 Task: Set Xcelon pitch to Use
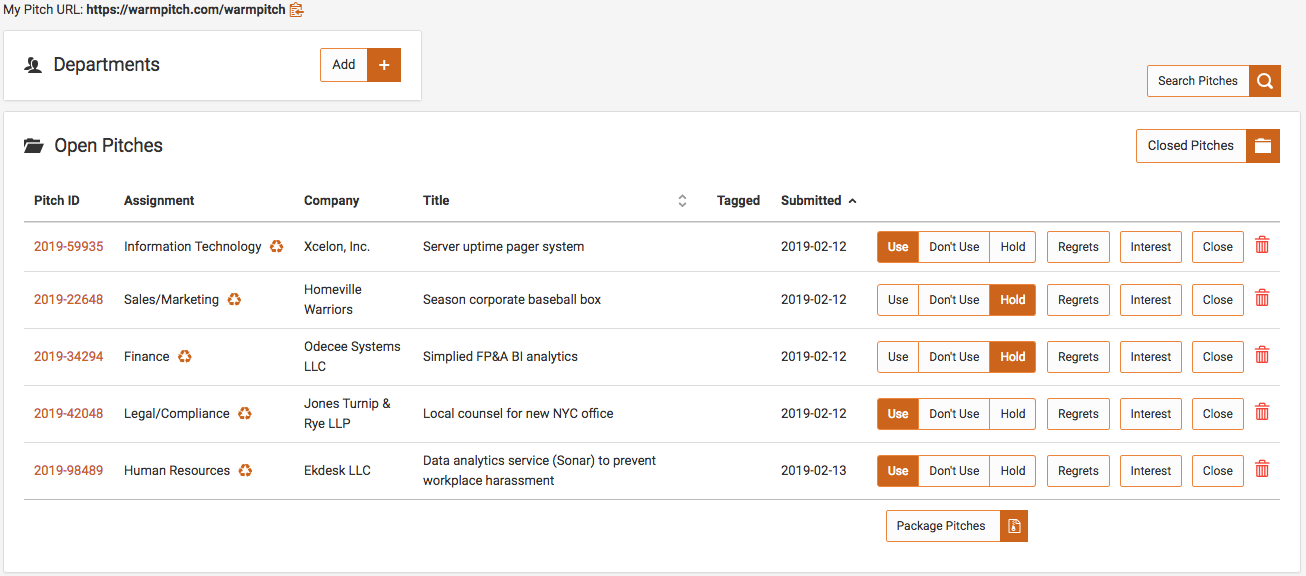(x=898, y=247)
